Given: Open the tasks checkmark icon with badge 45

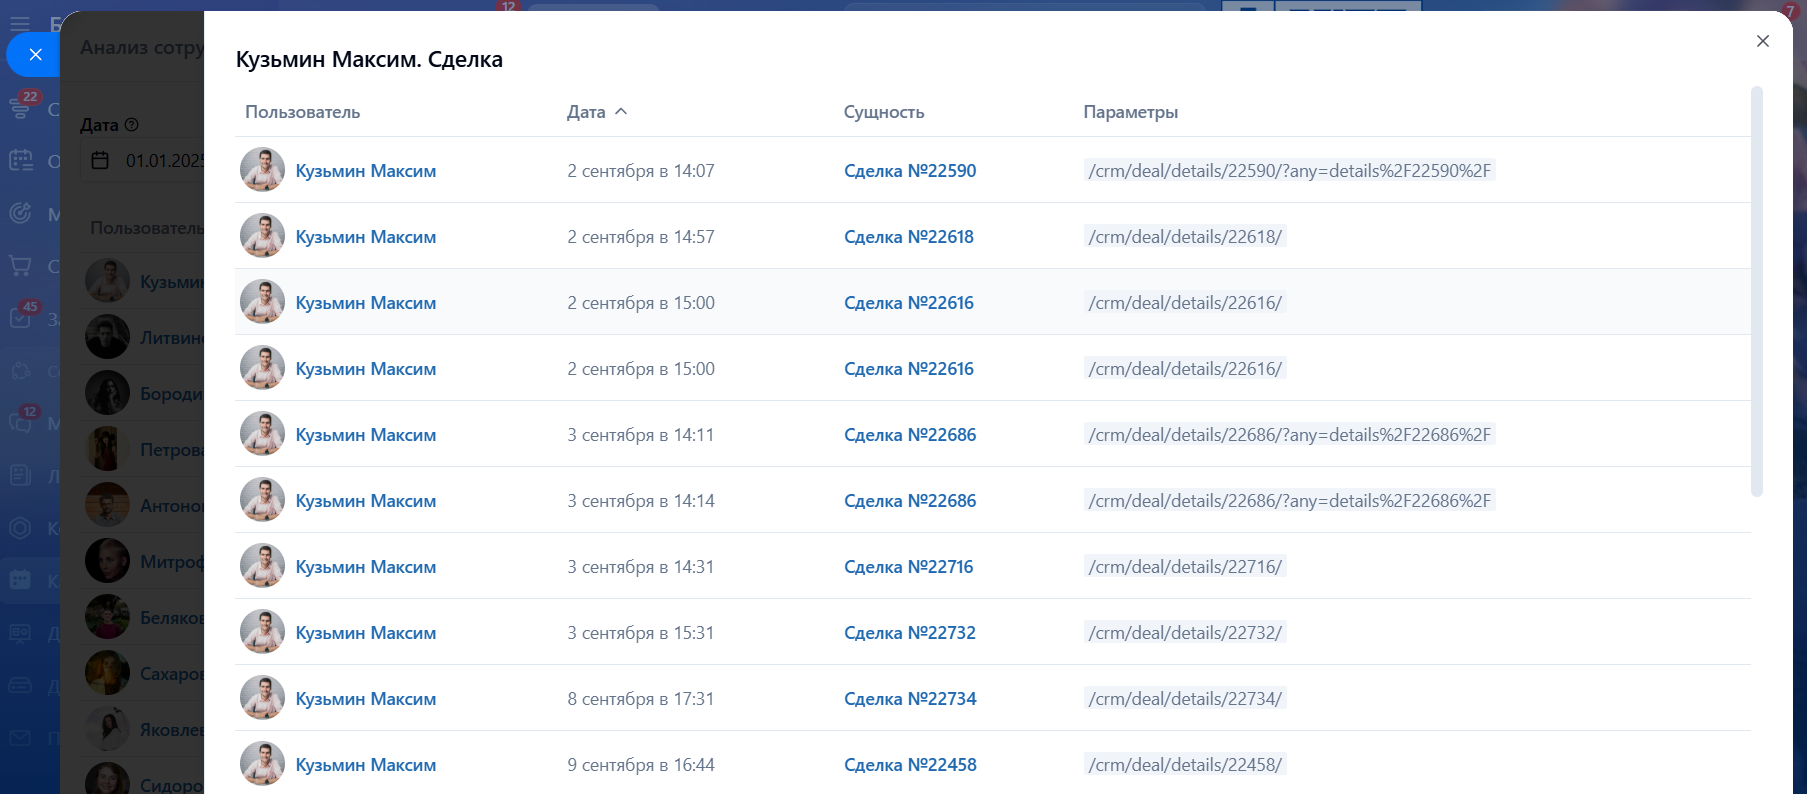Looking at the screenshot, I should (21, 318).
